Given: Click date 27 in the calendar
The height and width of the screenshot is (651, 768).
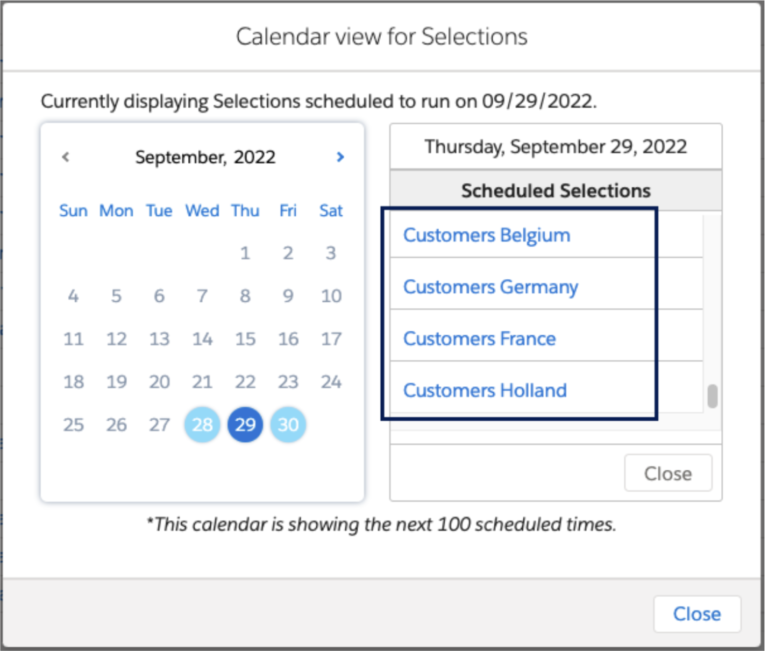Looking at the screenshot, I should [x=159, y=425].
